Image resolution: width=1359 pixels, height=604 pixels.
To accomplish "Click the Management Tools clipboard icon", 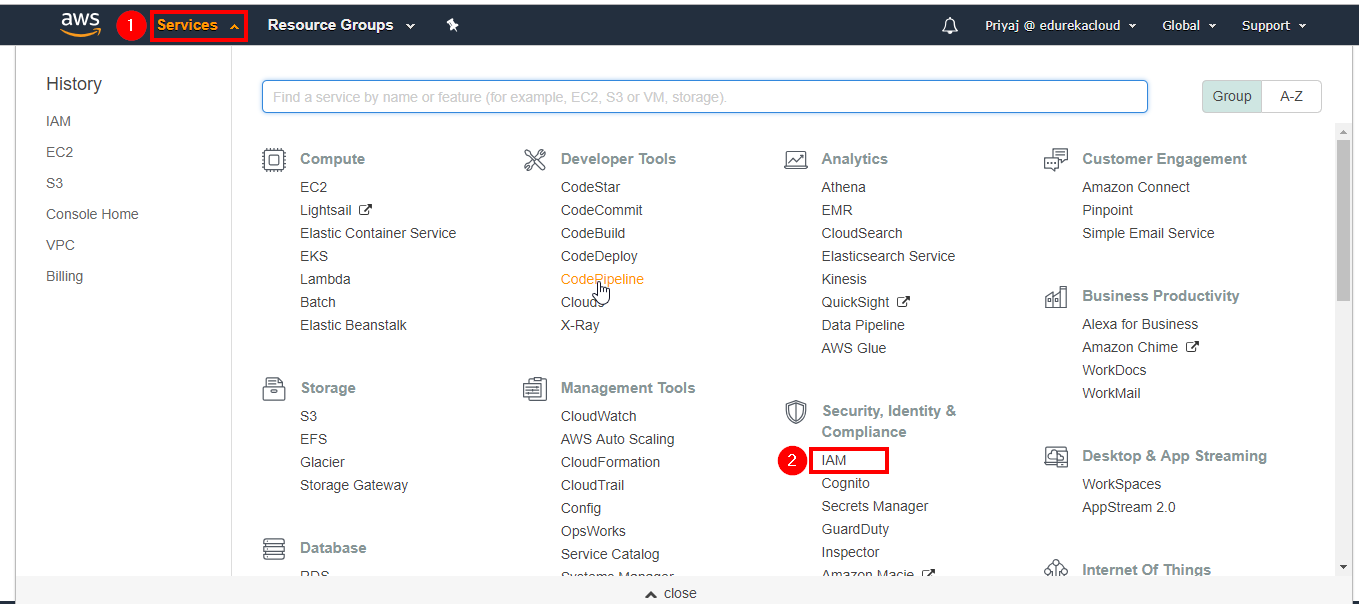I will [x=535, y=388].
